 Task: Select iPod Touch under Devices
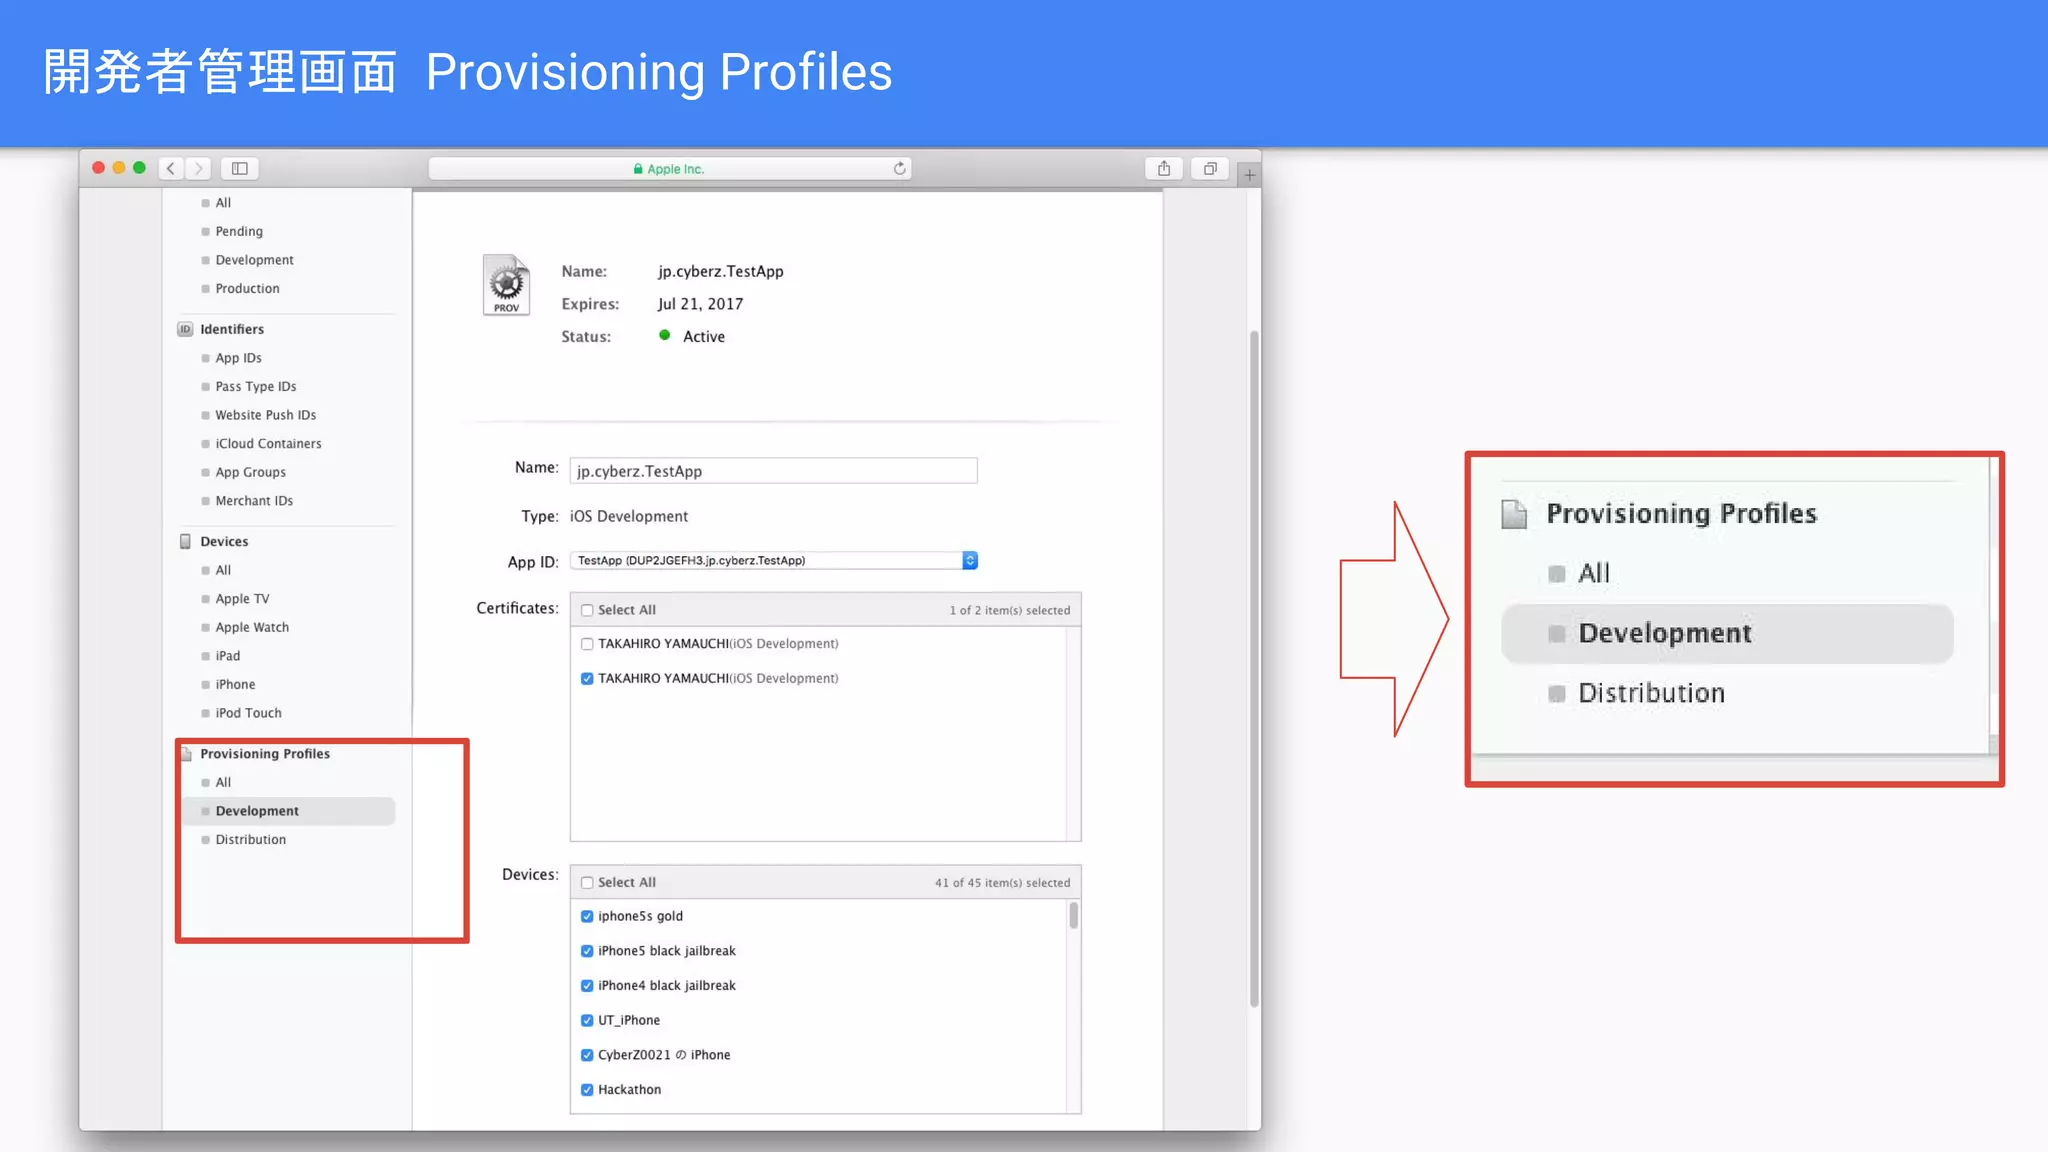[248, 713]
